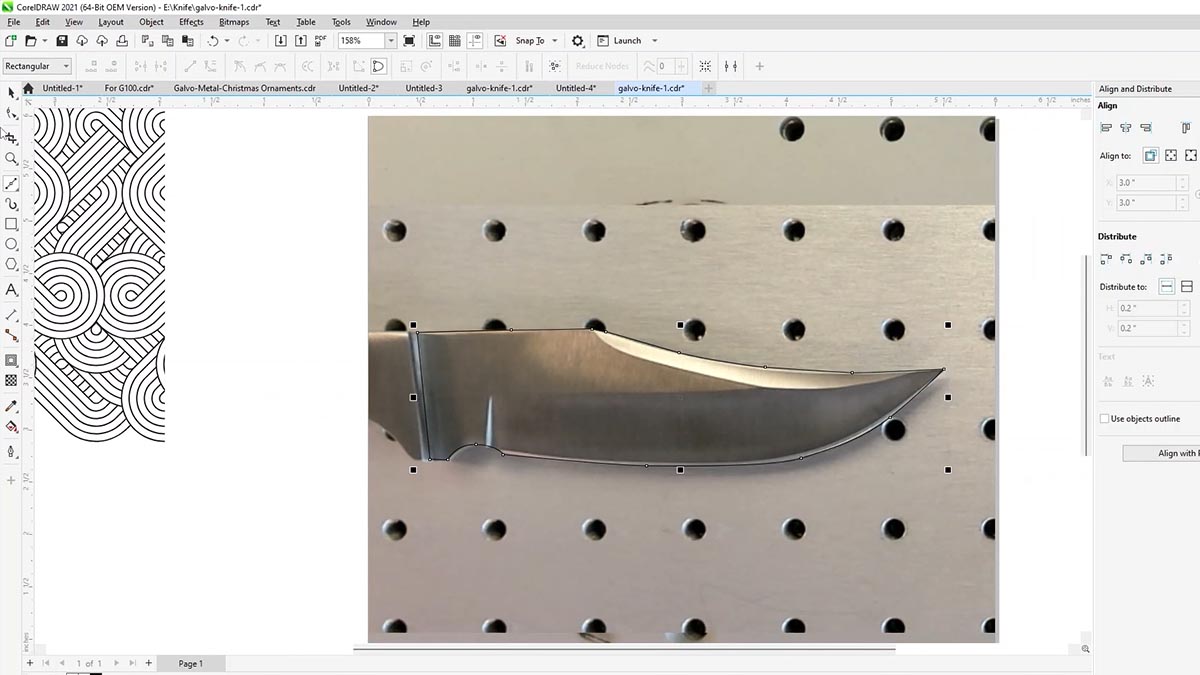Click the Align left icon
Screen dimensions: 1200x675
(x=1106, y=128)
